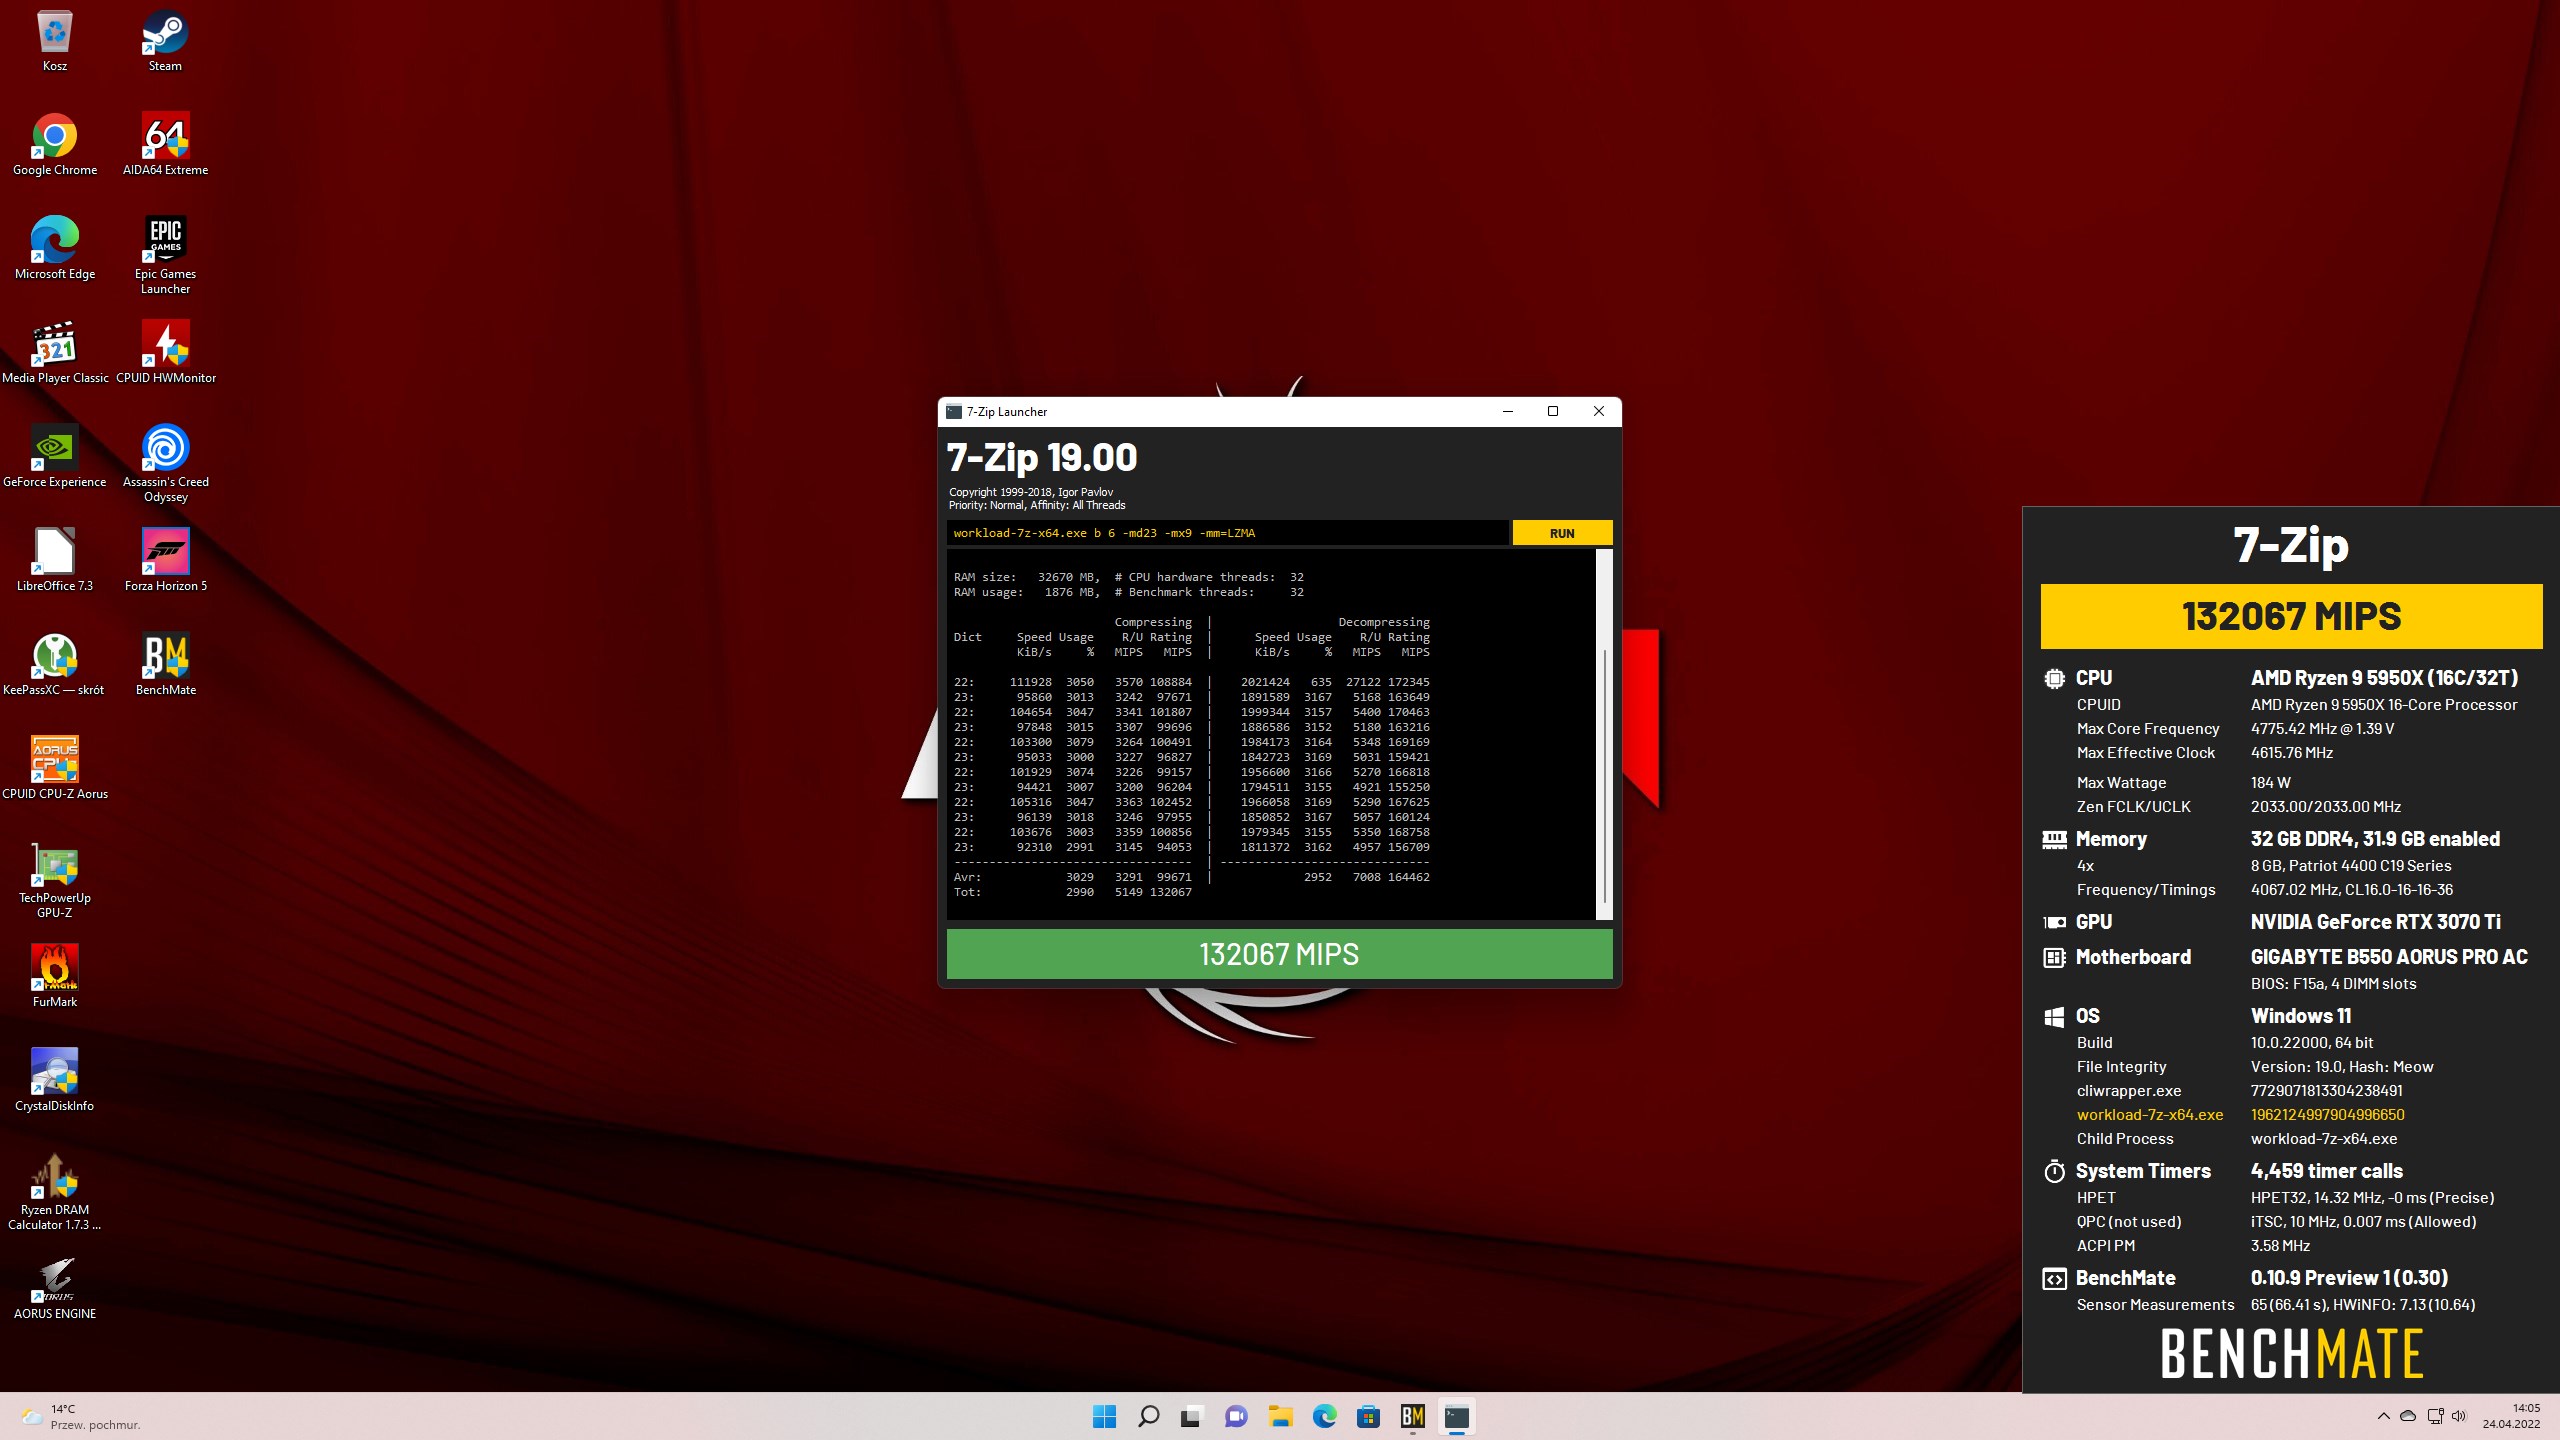Open CPUID HWMonitor shortcut

[x=165, y=353]
